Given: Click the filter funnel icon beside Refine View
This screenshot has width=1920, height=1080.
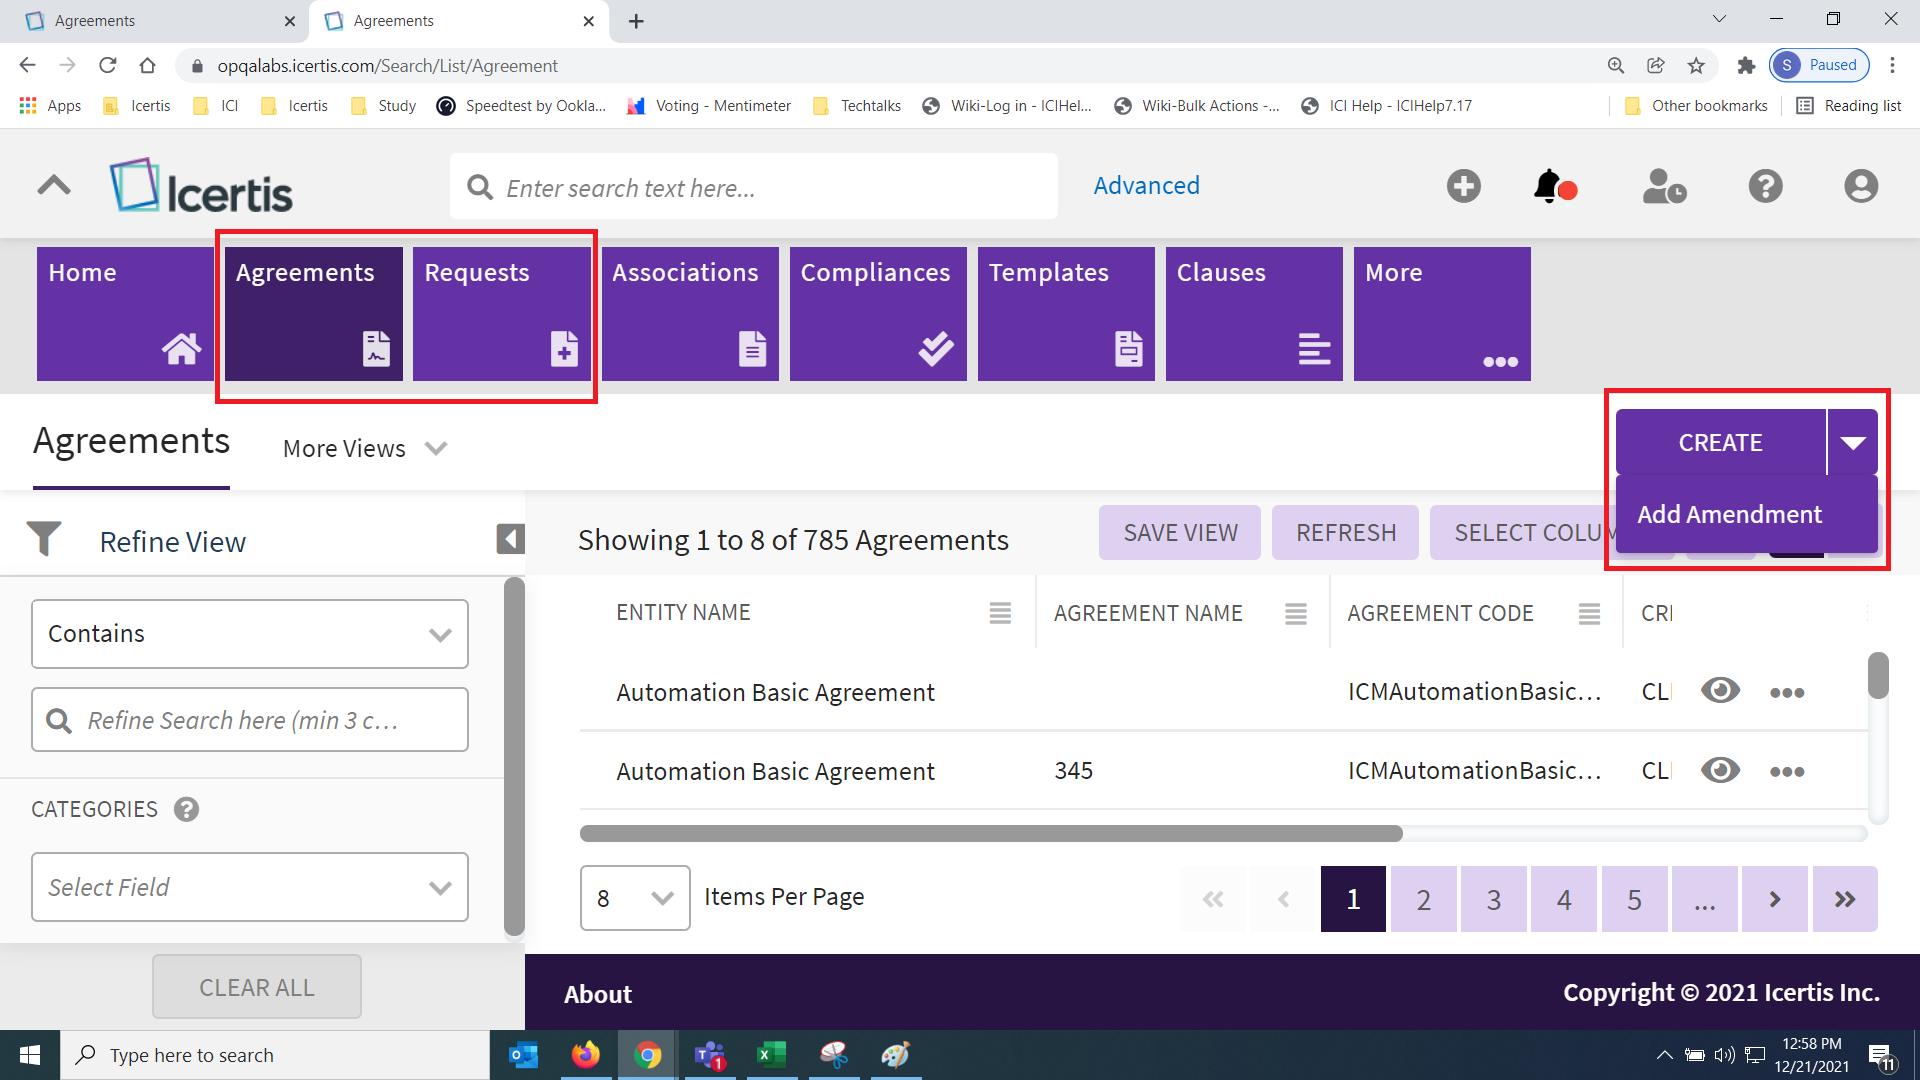Looking at the screenshot, I should 44,539.
